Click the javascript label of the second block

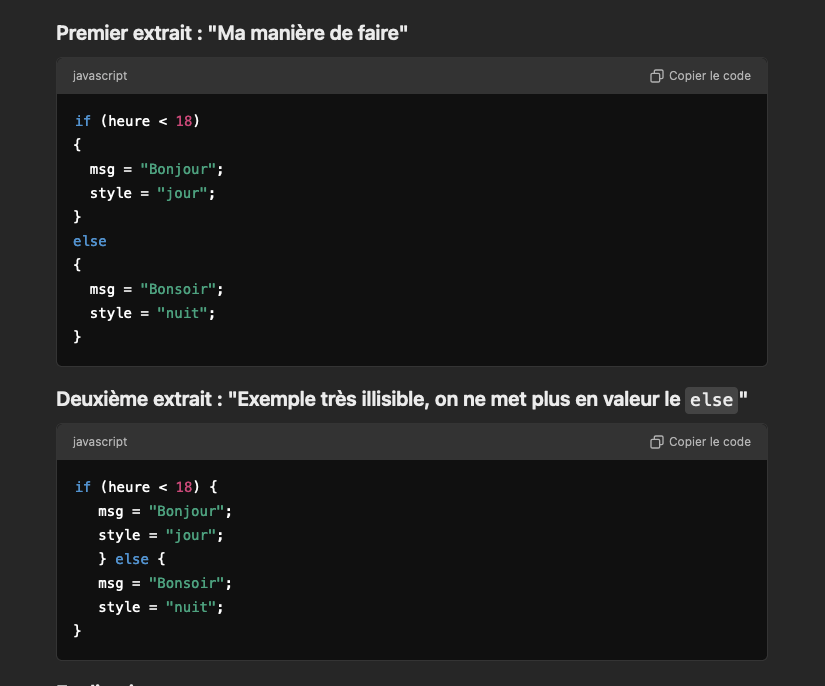(x=100, y=442)
